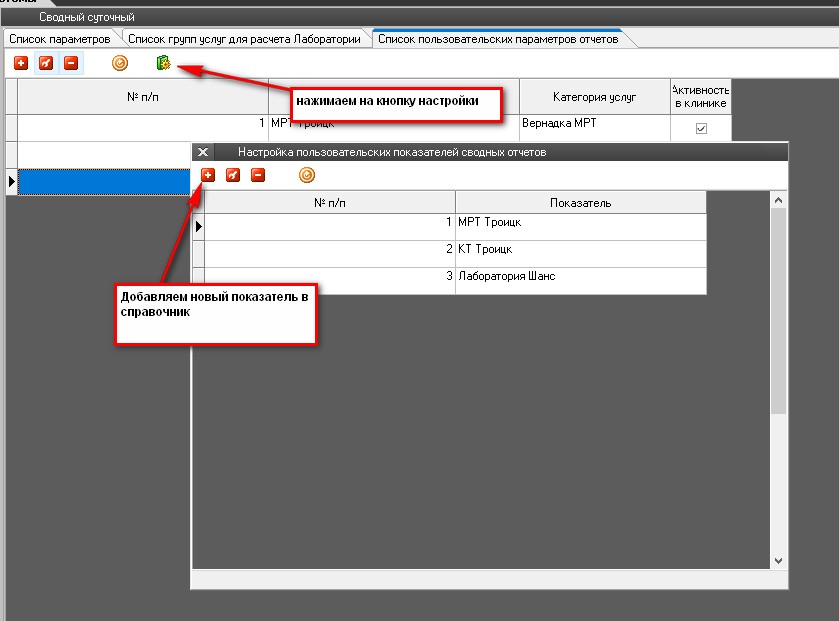
Task: Select the КТ Троицк indicator row
Action: [580, 249]
